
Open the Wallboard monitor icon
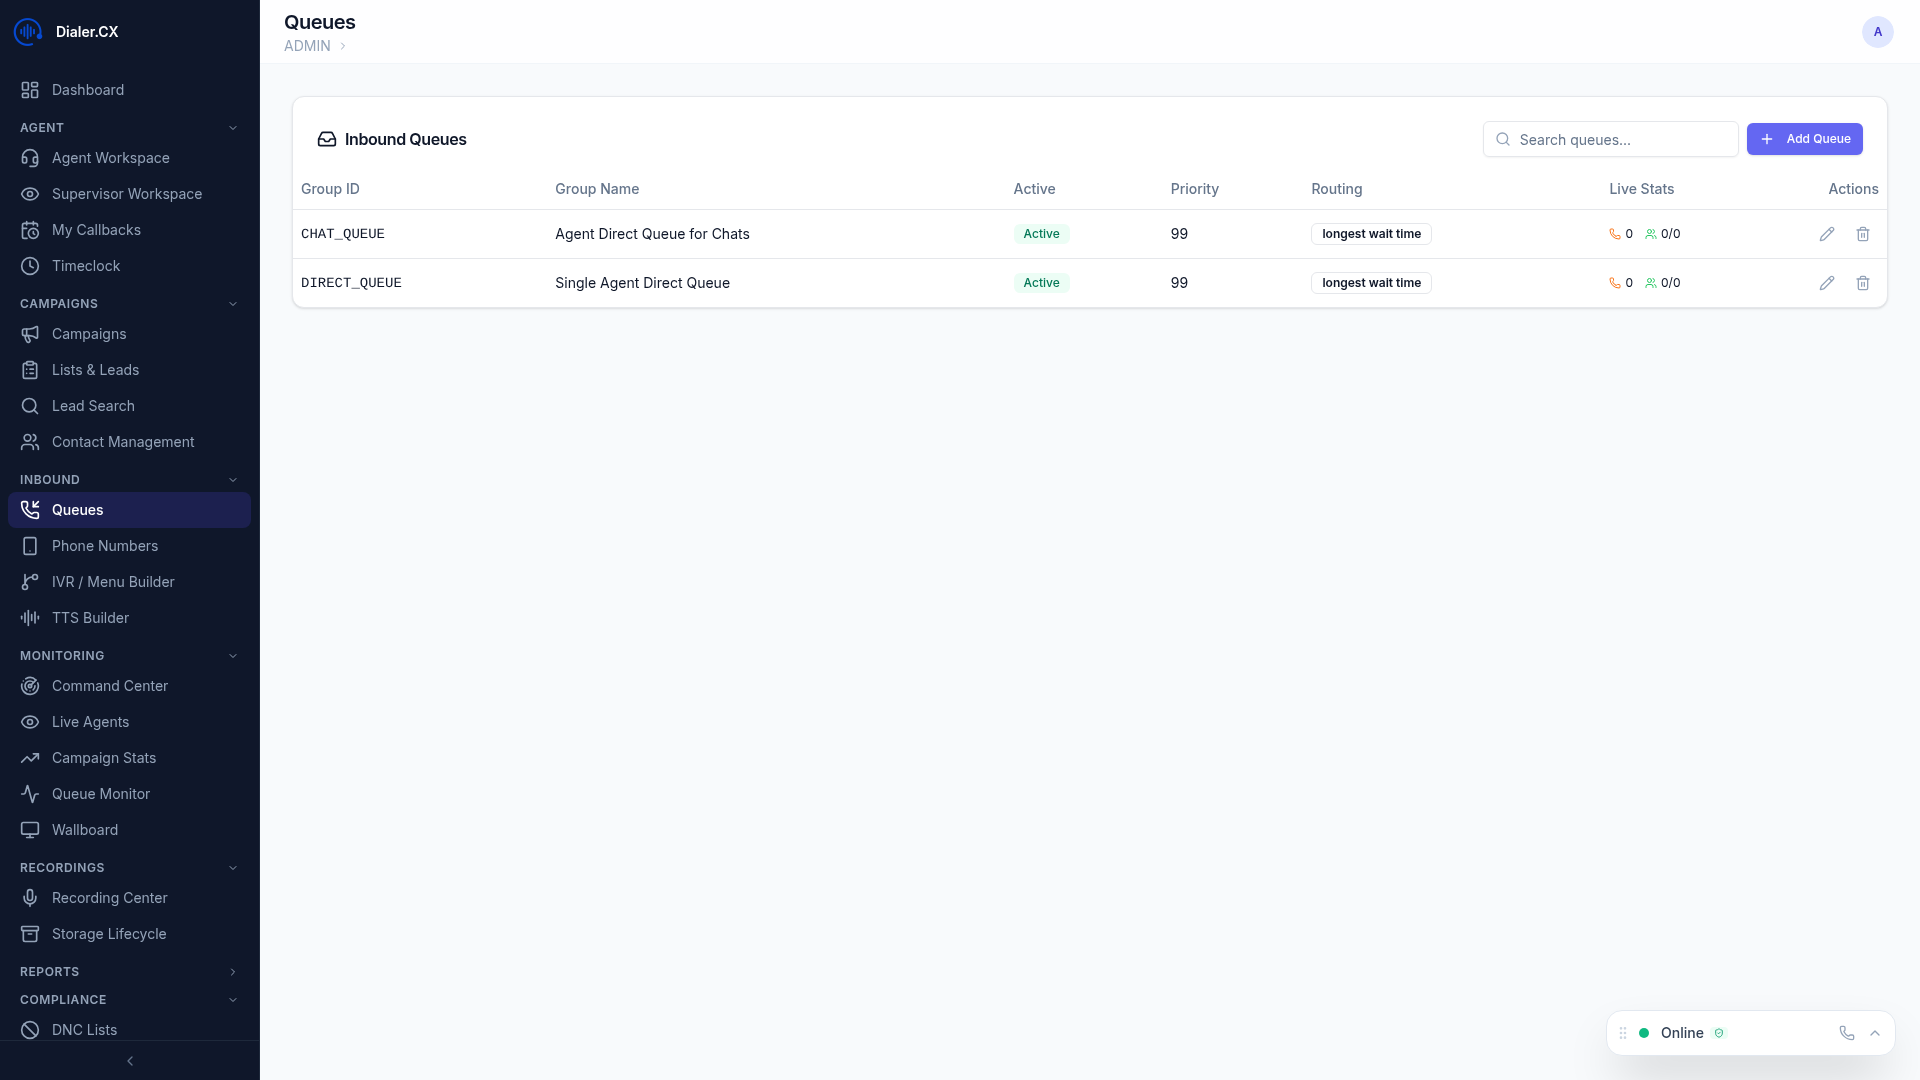31,830
